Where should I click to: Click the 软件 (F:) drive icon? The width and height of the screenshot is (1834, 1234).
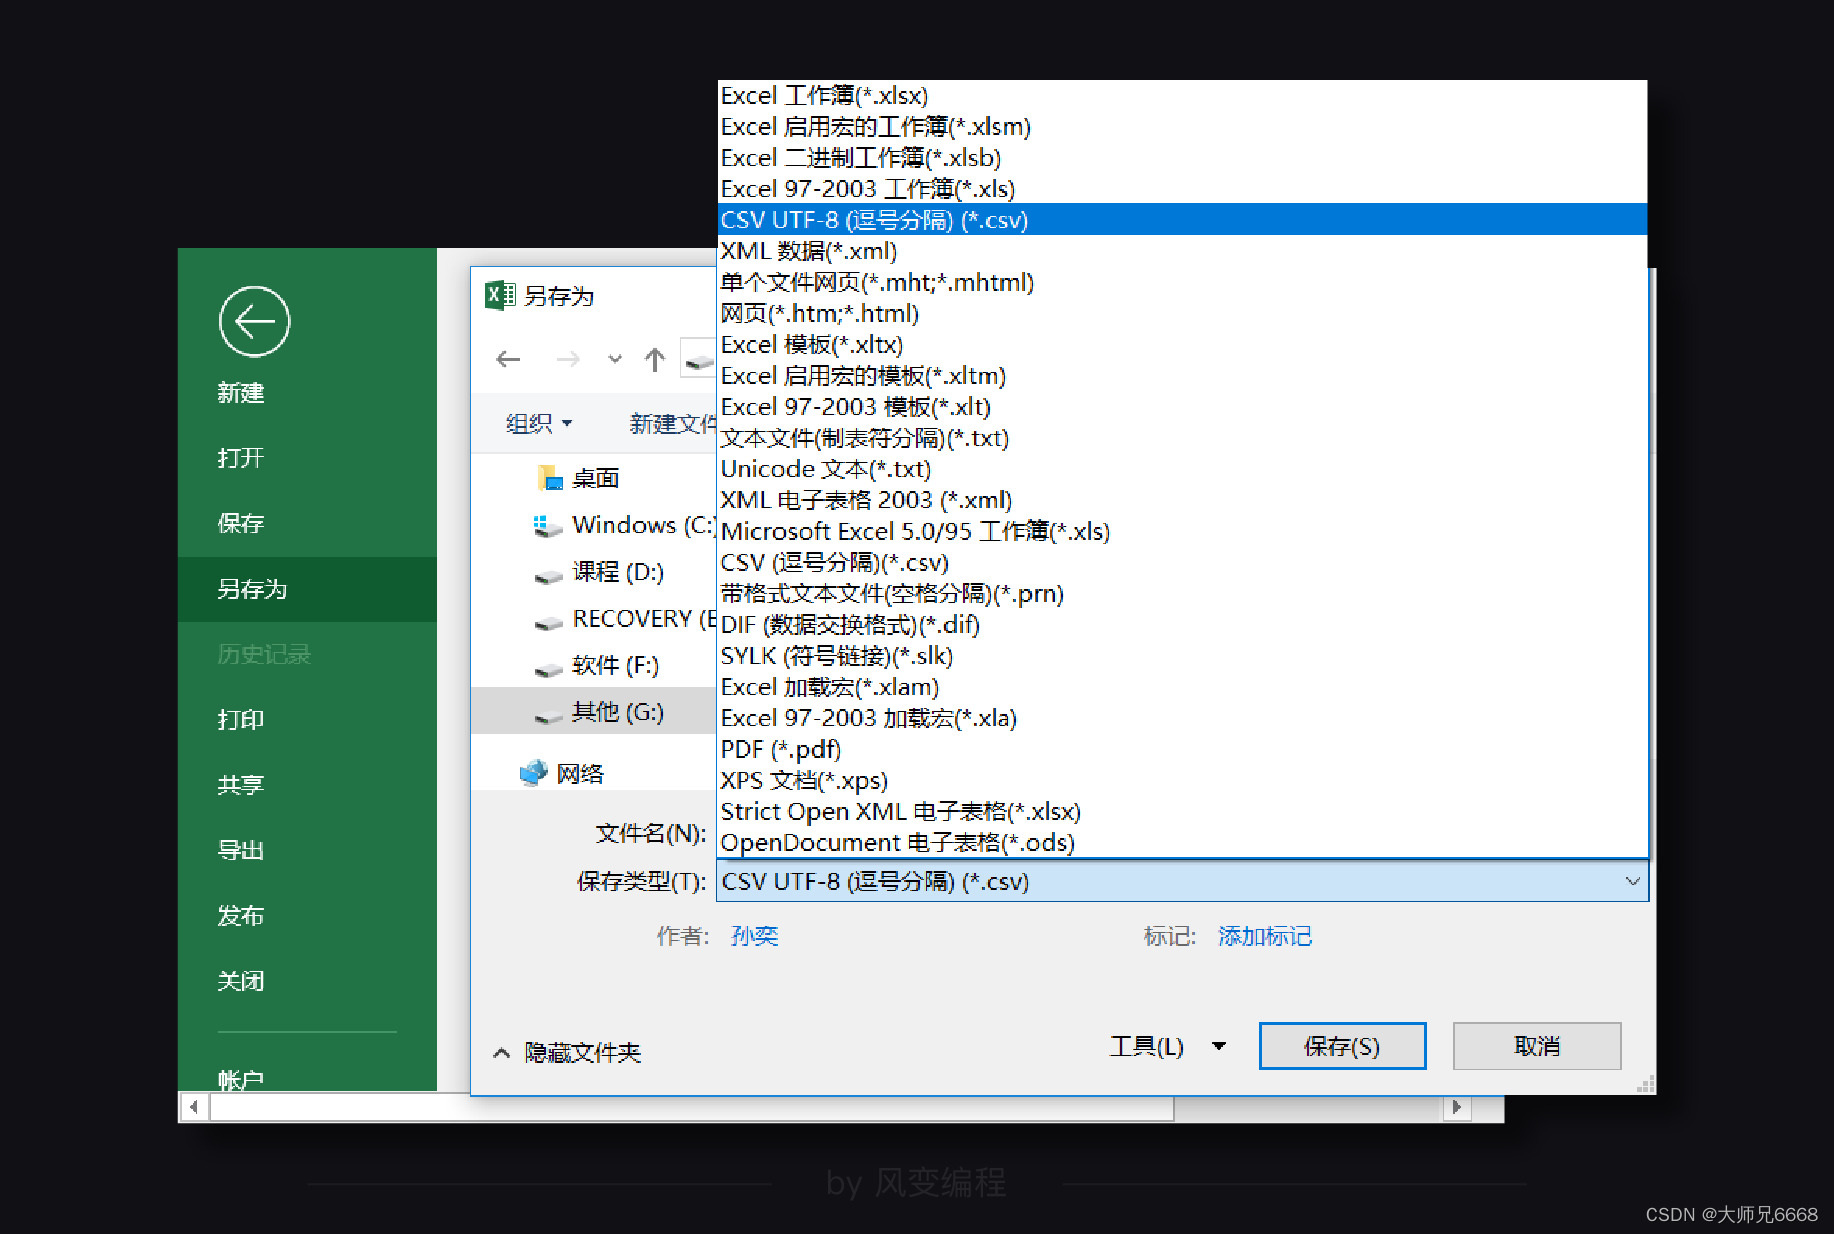click(x=548, y=668)
